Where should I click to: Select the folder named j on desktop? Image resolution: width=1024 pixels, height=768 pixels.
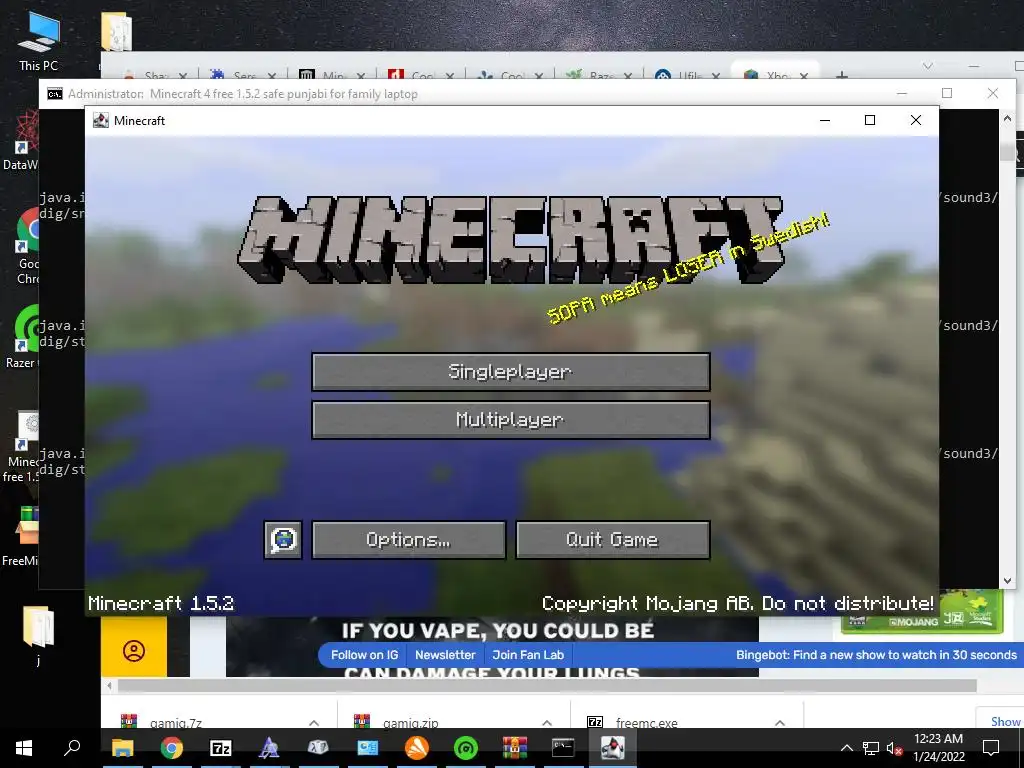pyautogui.click(x=39, y=635)
